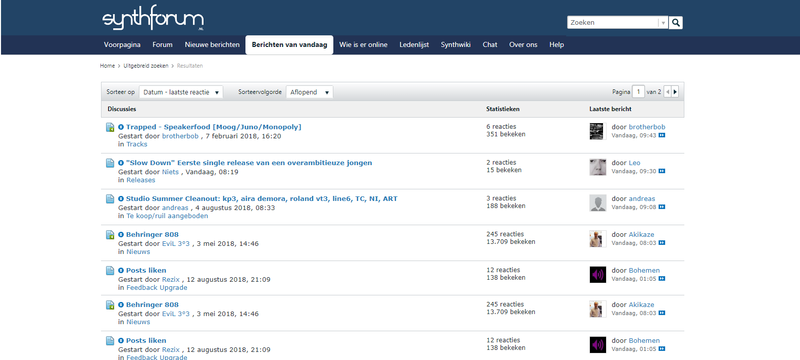The image size is (800, 360).
Task: Click the Slow Down thread status icon
Action: (110, 163)
